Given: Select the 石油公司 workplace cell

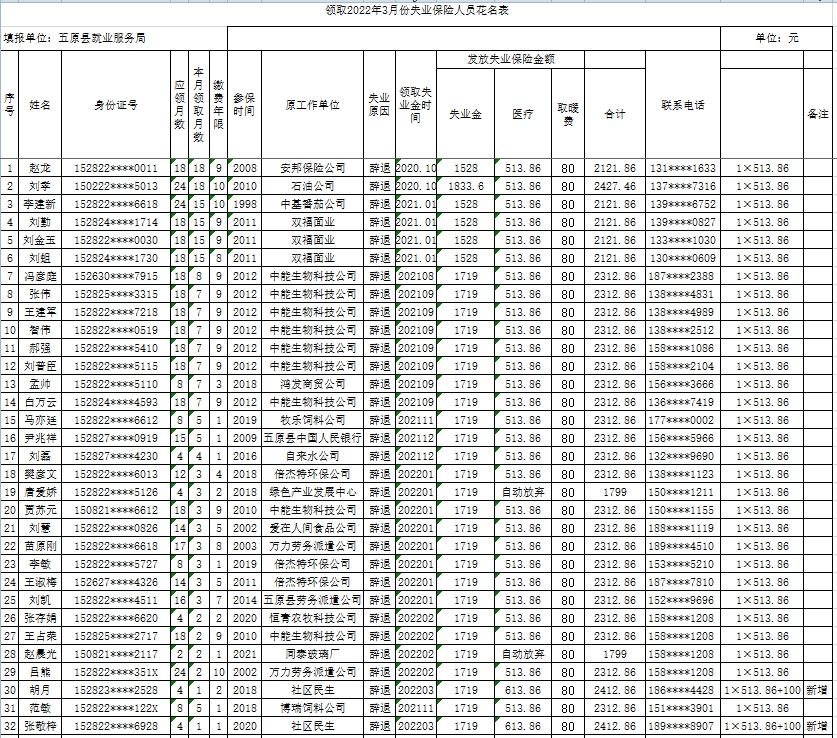Looking at the screenshot, I should tap(312, 186).
